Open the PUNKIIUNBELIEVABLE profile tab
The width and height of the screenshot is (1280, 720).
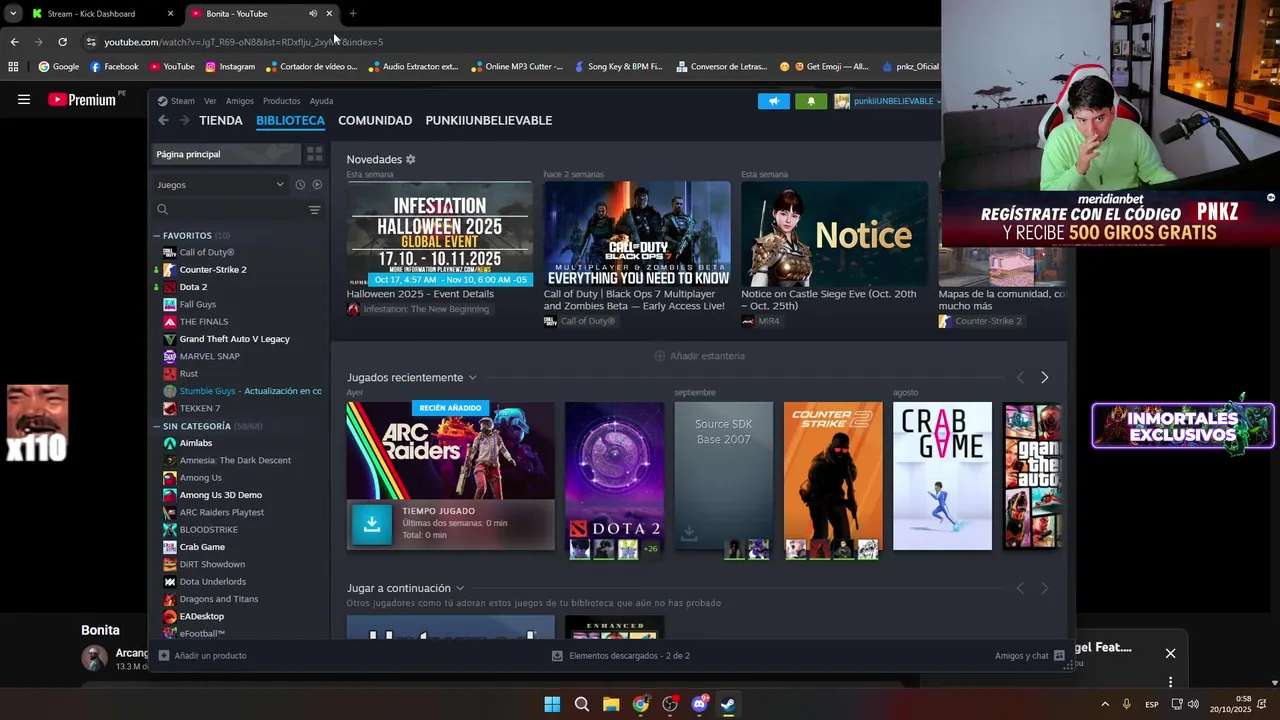(489, 120)
